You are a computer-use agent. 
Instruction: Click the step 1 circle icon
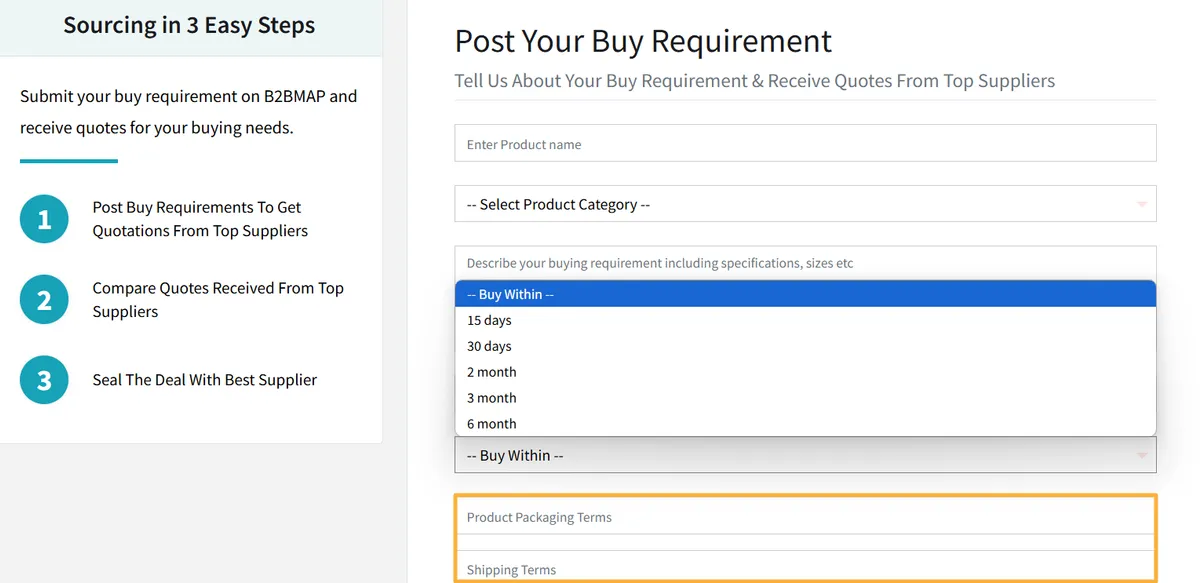tap(44, 219)
